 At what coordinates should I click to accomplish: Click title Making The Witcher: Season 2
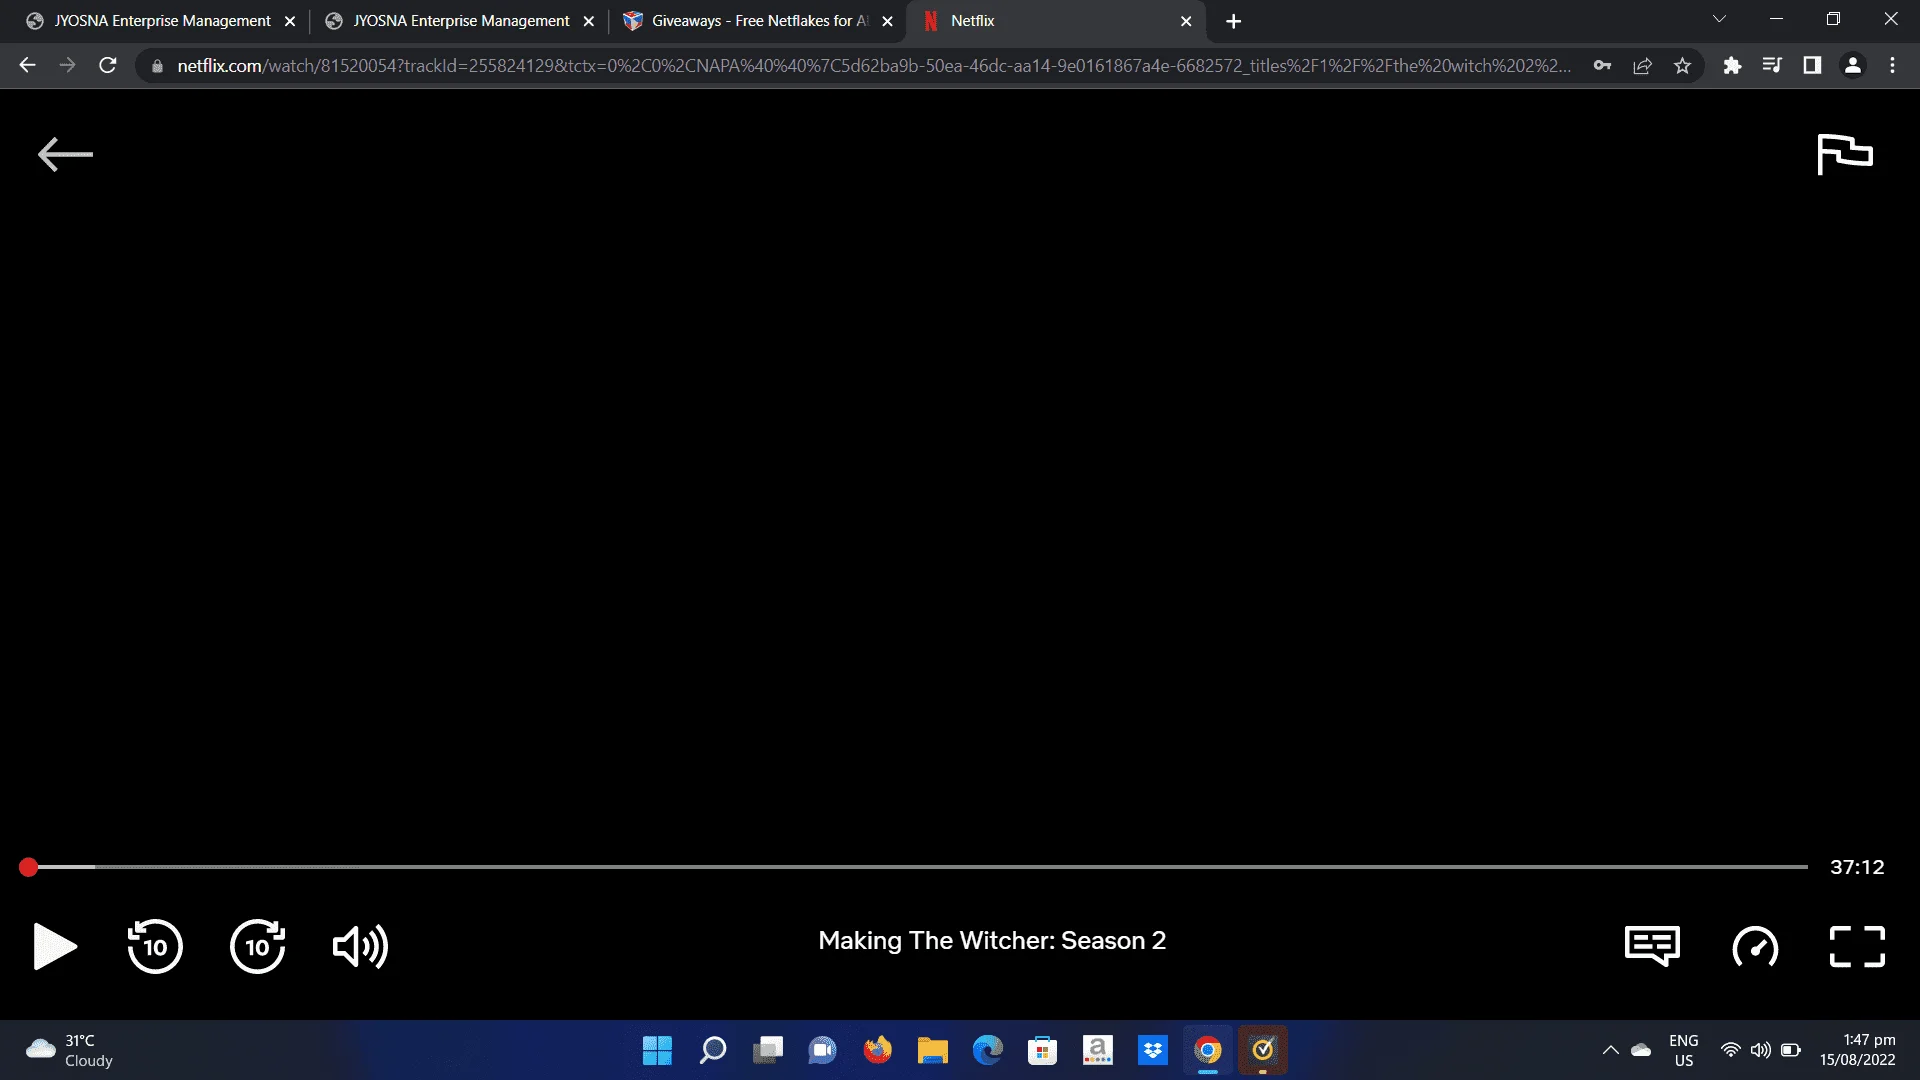[x=992, y=941]
